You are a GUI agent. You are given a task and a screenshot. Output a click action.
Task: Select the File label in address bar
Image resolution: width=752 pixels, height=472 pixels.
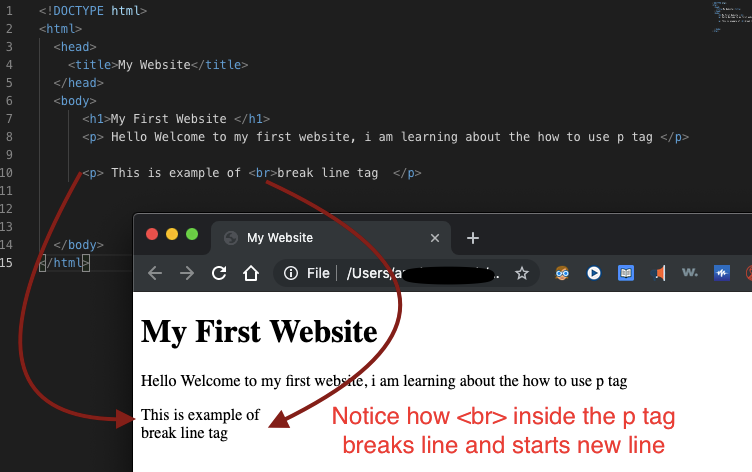point(318,273)
